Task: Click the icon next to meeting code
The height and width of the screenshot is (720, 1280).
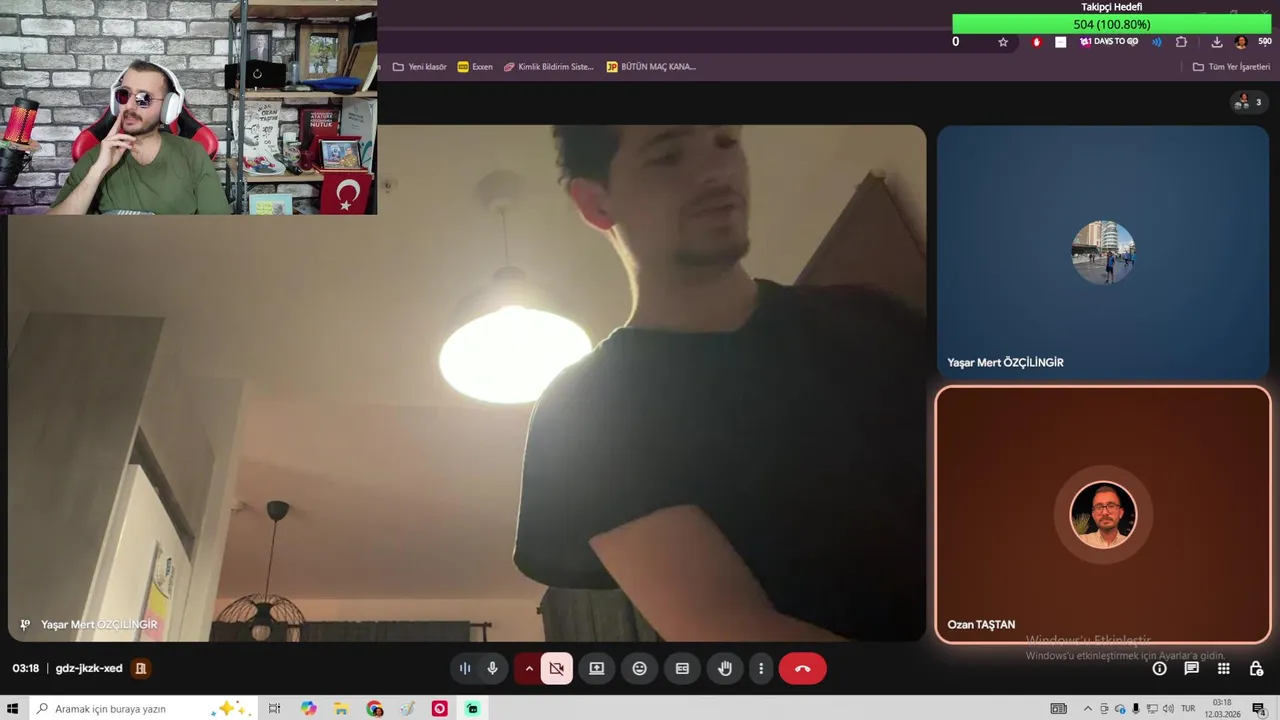Action: click(141, 668)
